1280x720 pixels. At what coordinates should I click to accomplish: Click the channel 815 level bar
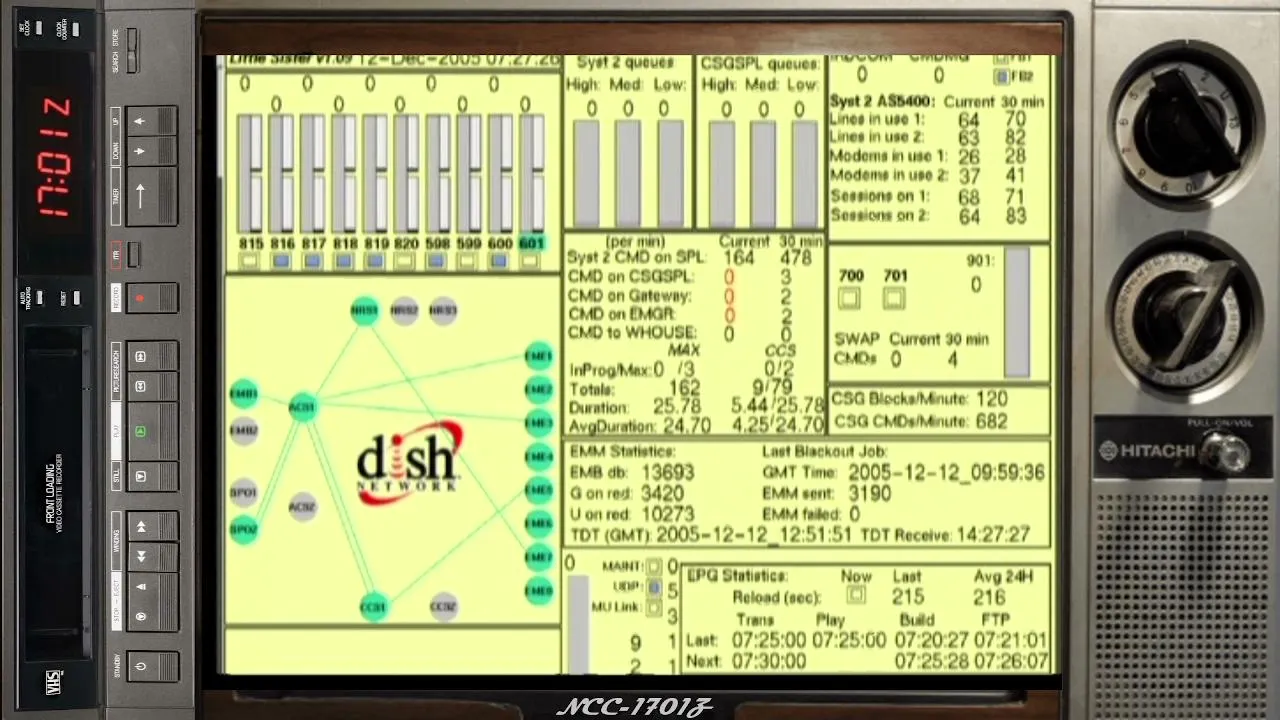click(x=250, y=174)
